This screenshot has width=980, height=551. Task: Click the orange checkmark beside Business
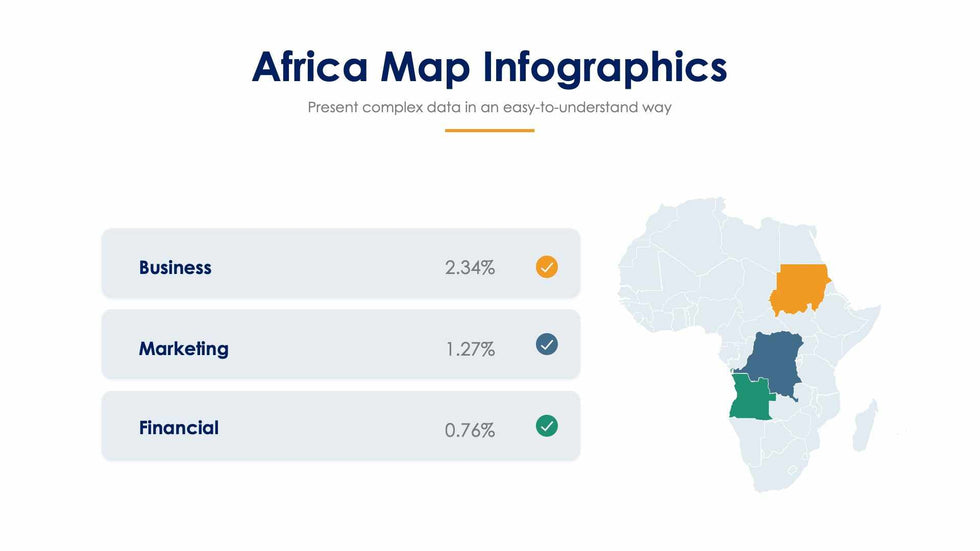547,267
